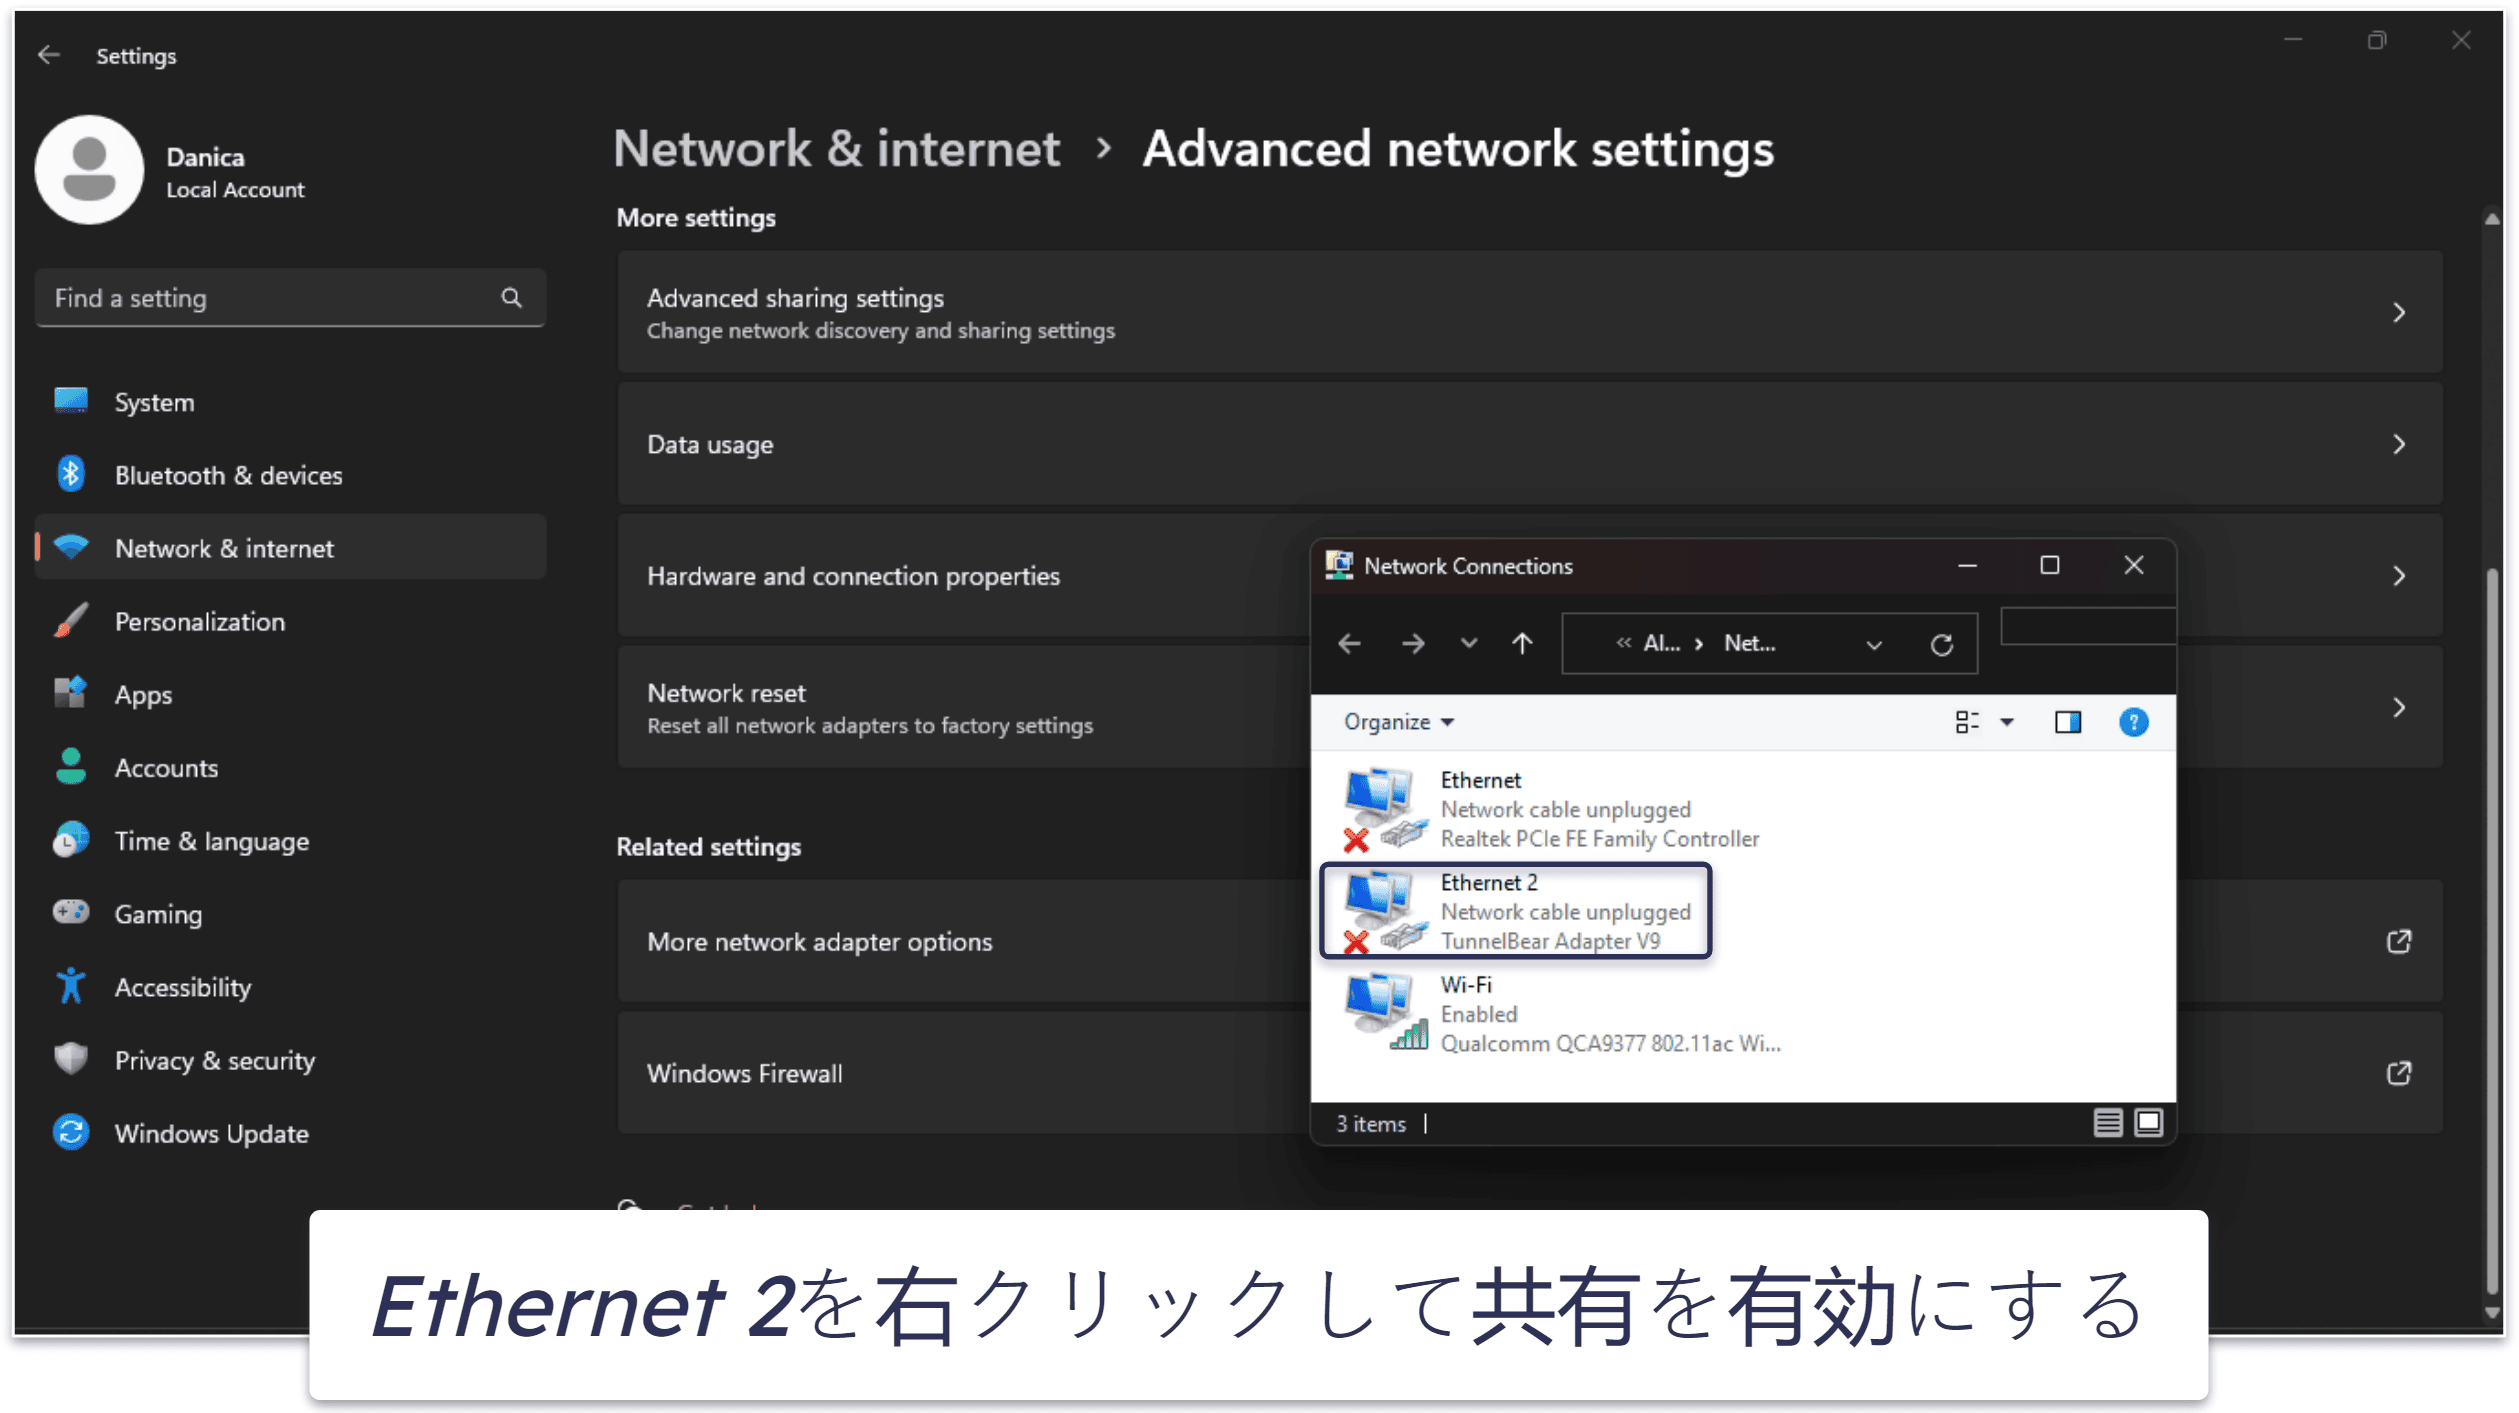
Task: Open Network reset option
Action: (x=963, y=708)
